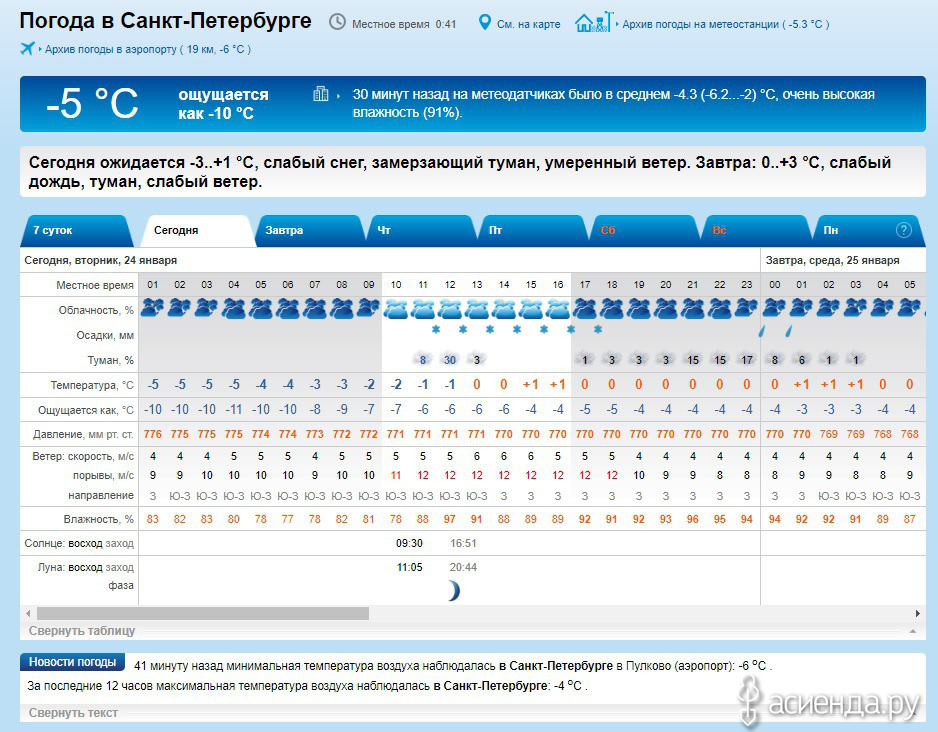Screen dimensions: 938x732
Task: Open the 7 суток tab
Action: [x=75, y=231]
